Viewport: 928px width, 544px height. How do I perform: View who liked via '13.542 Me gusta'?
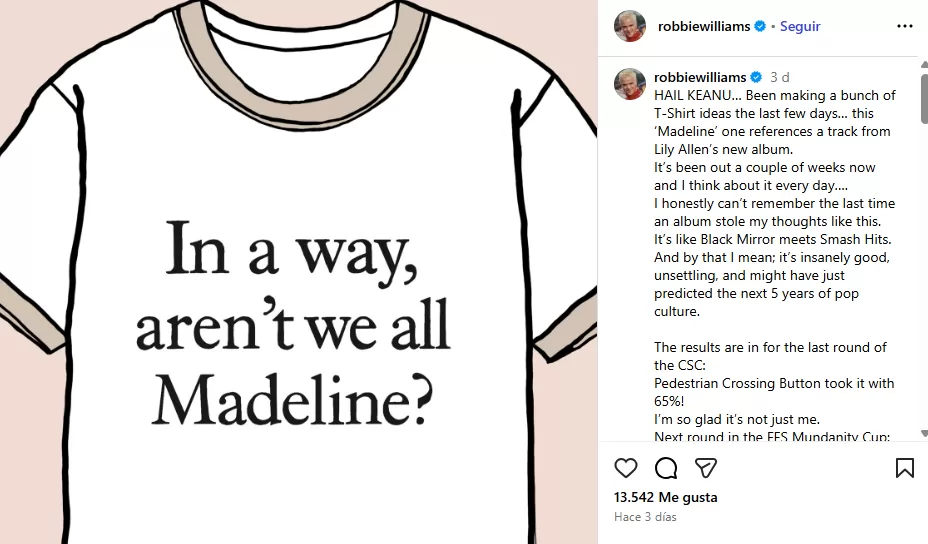(665, 497)
